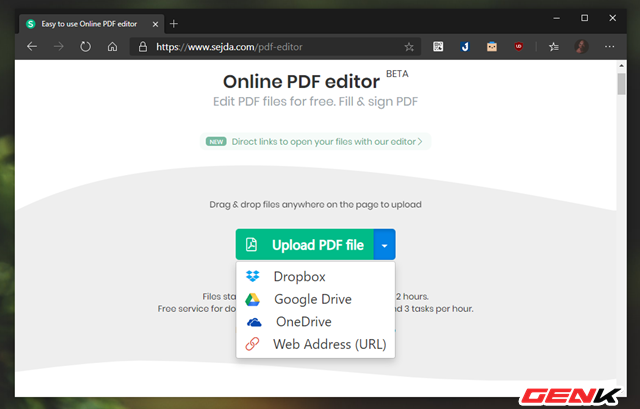Choose Google Drive from the upload menu
This screenshot has height=409, width=640.
click(312, 299)
